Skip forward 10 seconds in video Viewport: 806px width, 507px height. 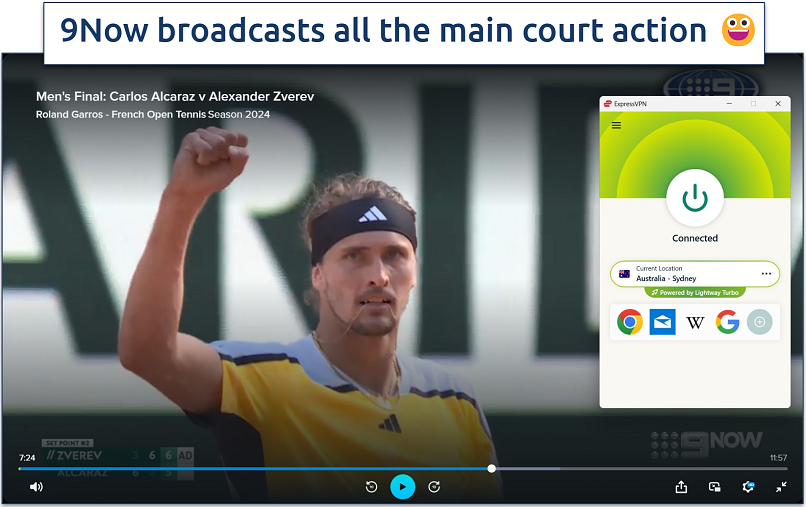click(434, 486)
